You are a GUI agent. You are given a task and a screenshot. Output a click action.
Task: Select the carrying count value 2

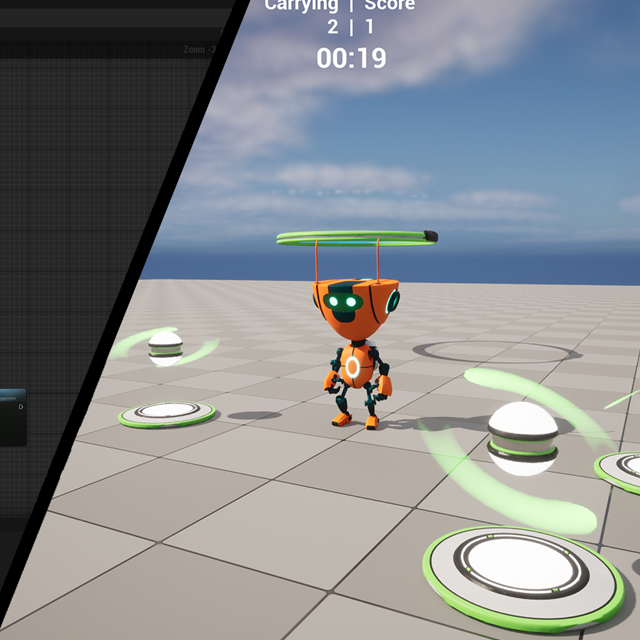coord(332,27)
